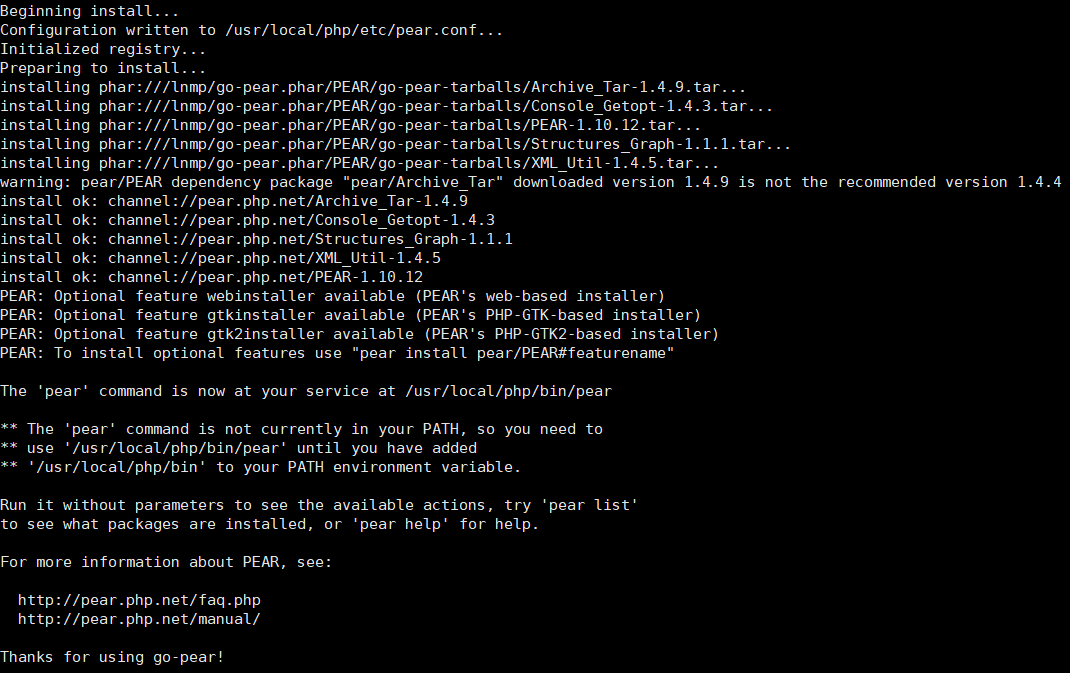Viewport: 1070px width, 673px height.
Task: Click the Archive_Tar-1.4.9.tar installing line
Action: click(x=373, y=87)
